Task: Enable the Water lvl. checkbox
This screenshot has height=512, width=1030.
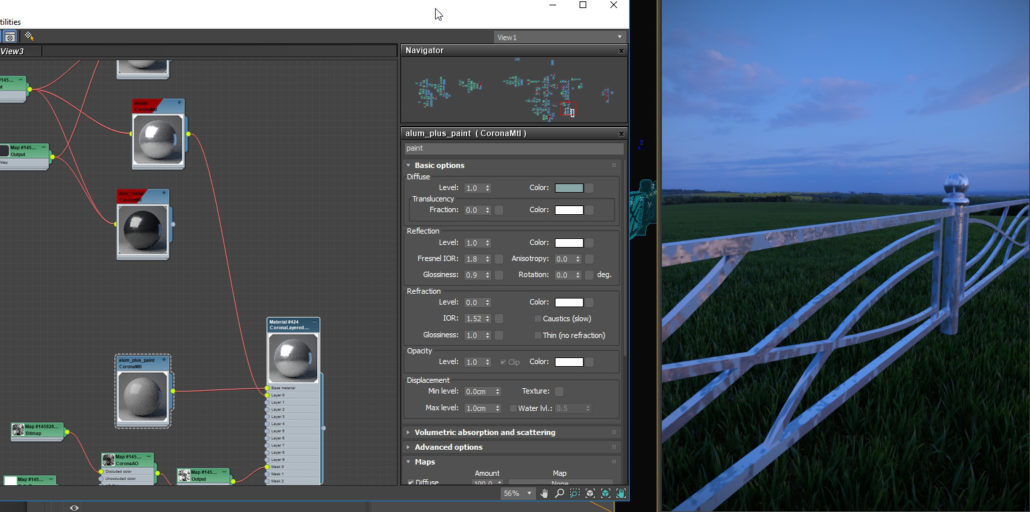Action: tap(514, 408)
